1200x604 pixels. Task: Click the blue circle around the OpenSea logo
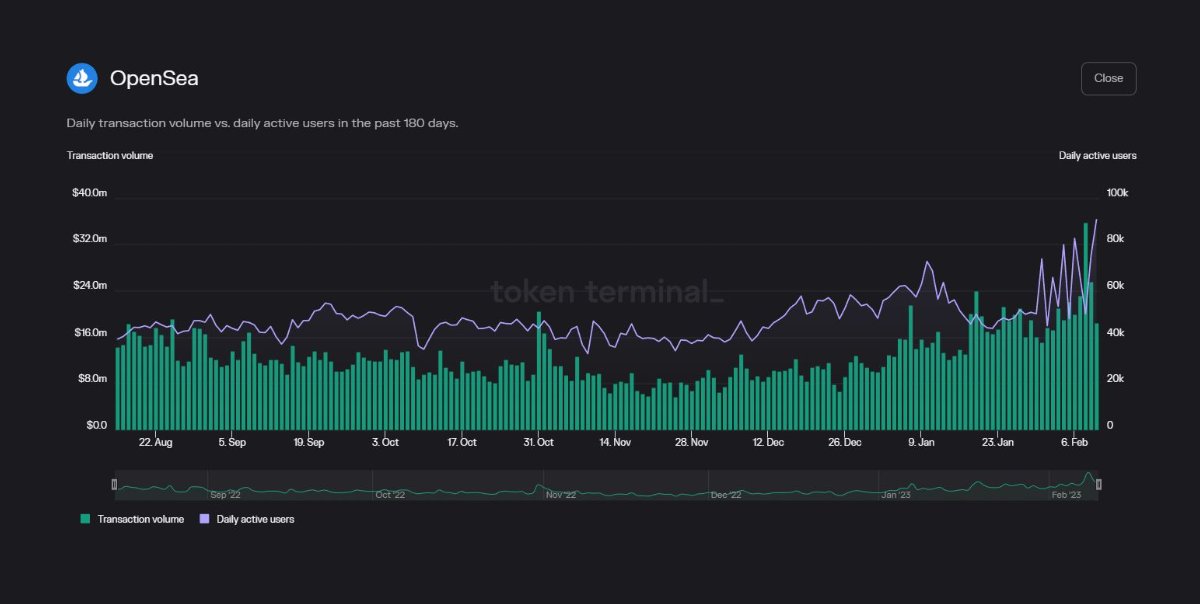[x=82, y=77]
